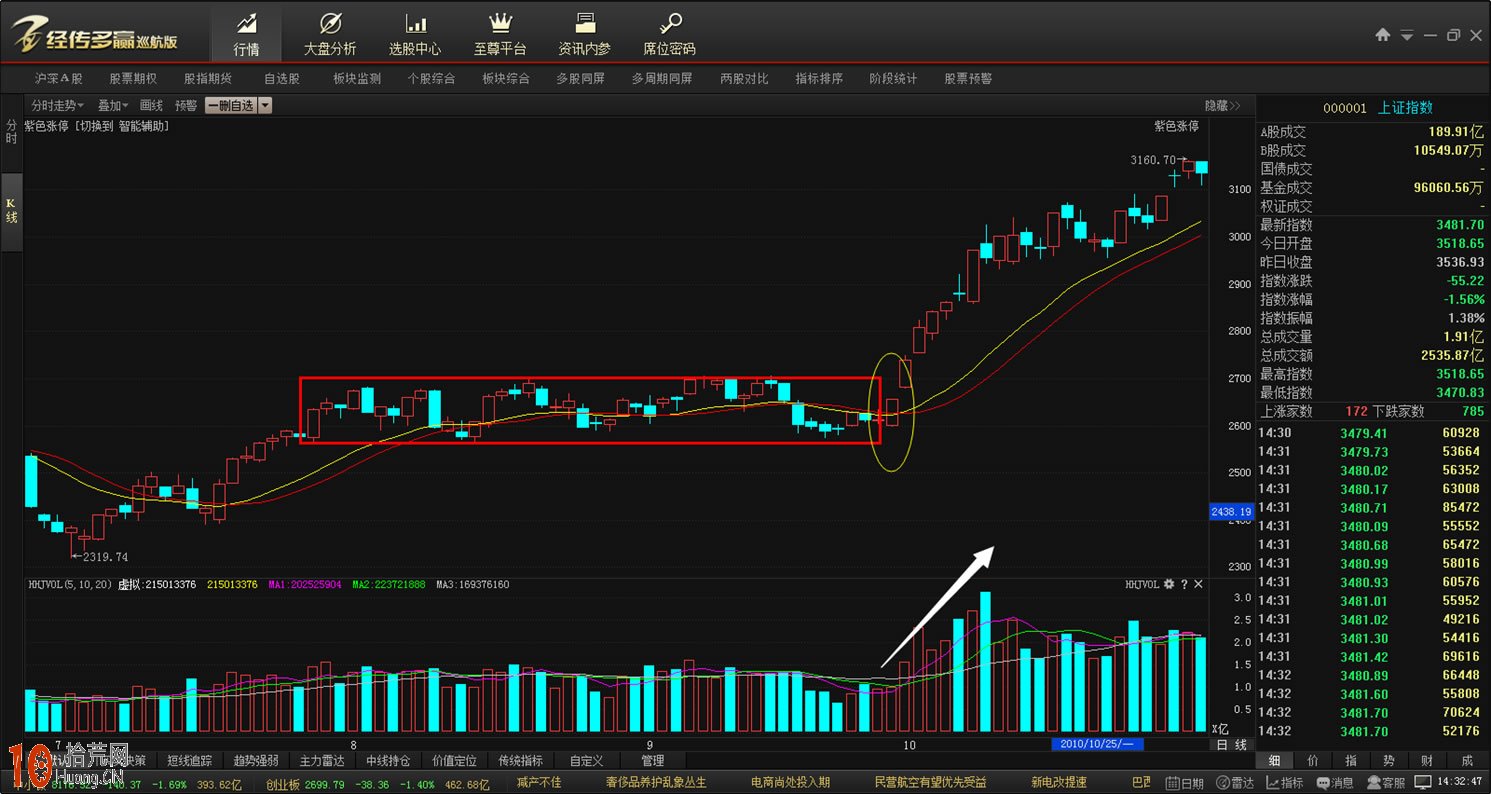Select the 管理 indicator tab
1491x794 pixels.
[653, 761]
